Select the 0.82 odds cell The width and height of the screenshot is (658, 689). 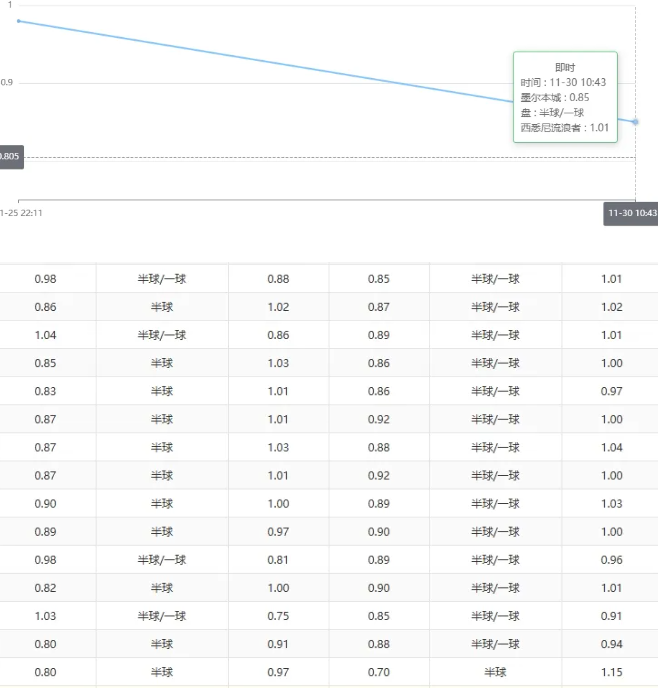click(45, 588)
